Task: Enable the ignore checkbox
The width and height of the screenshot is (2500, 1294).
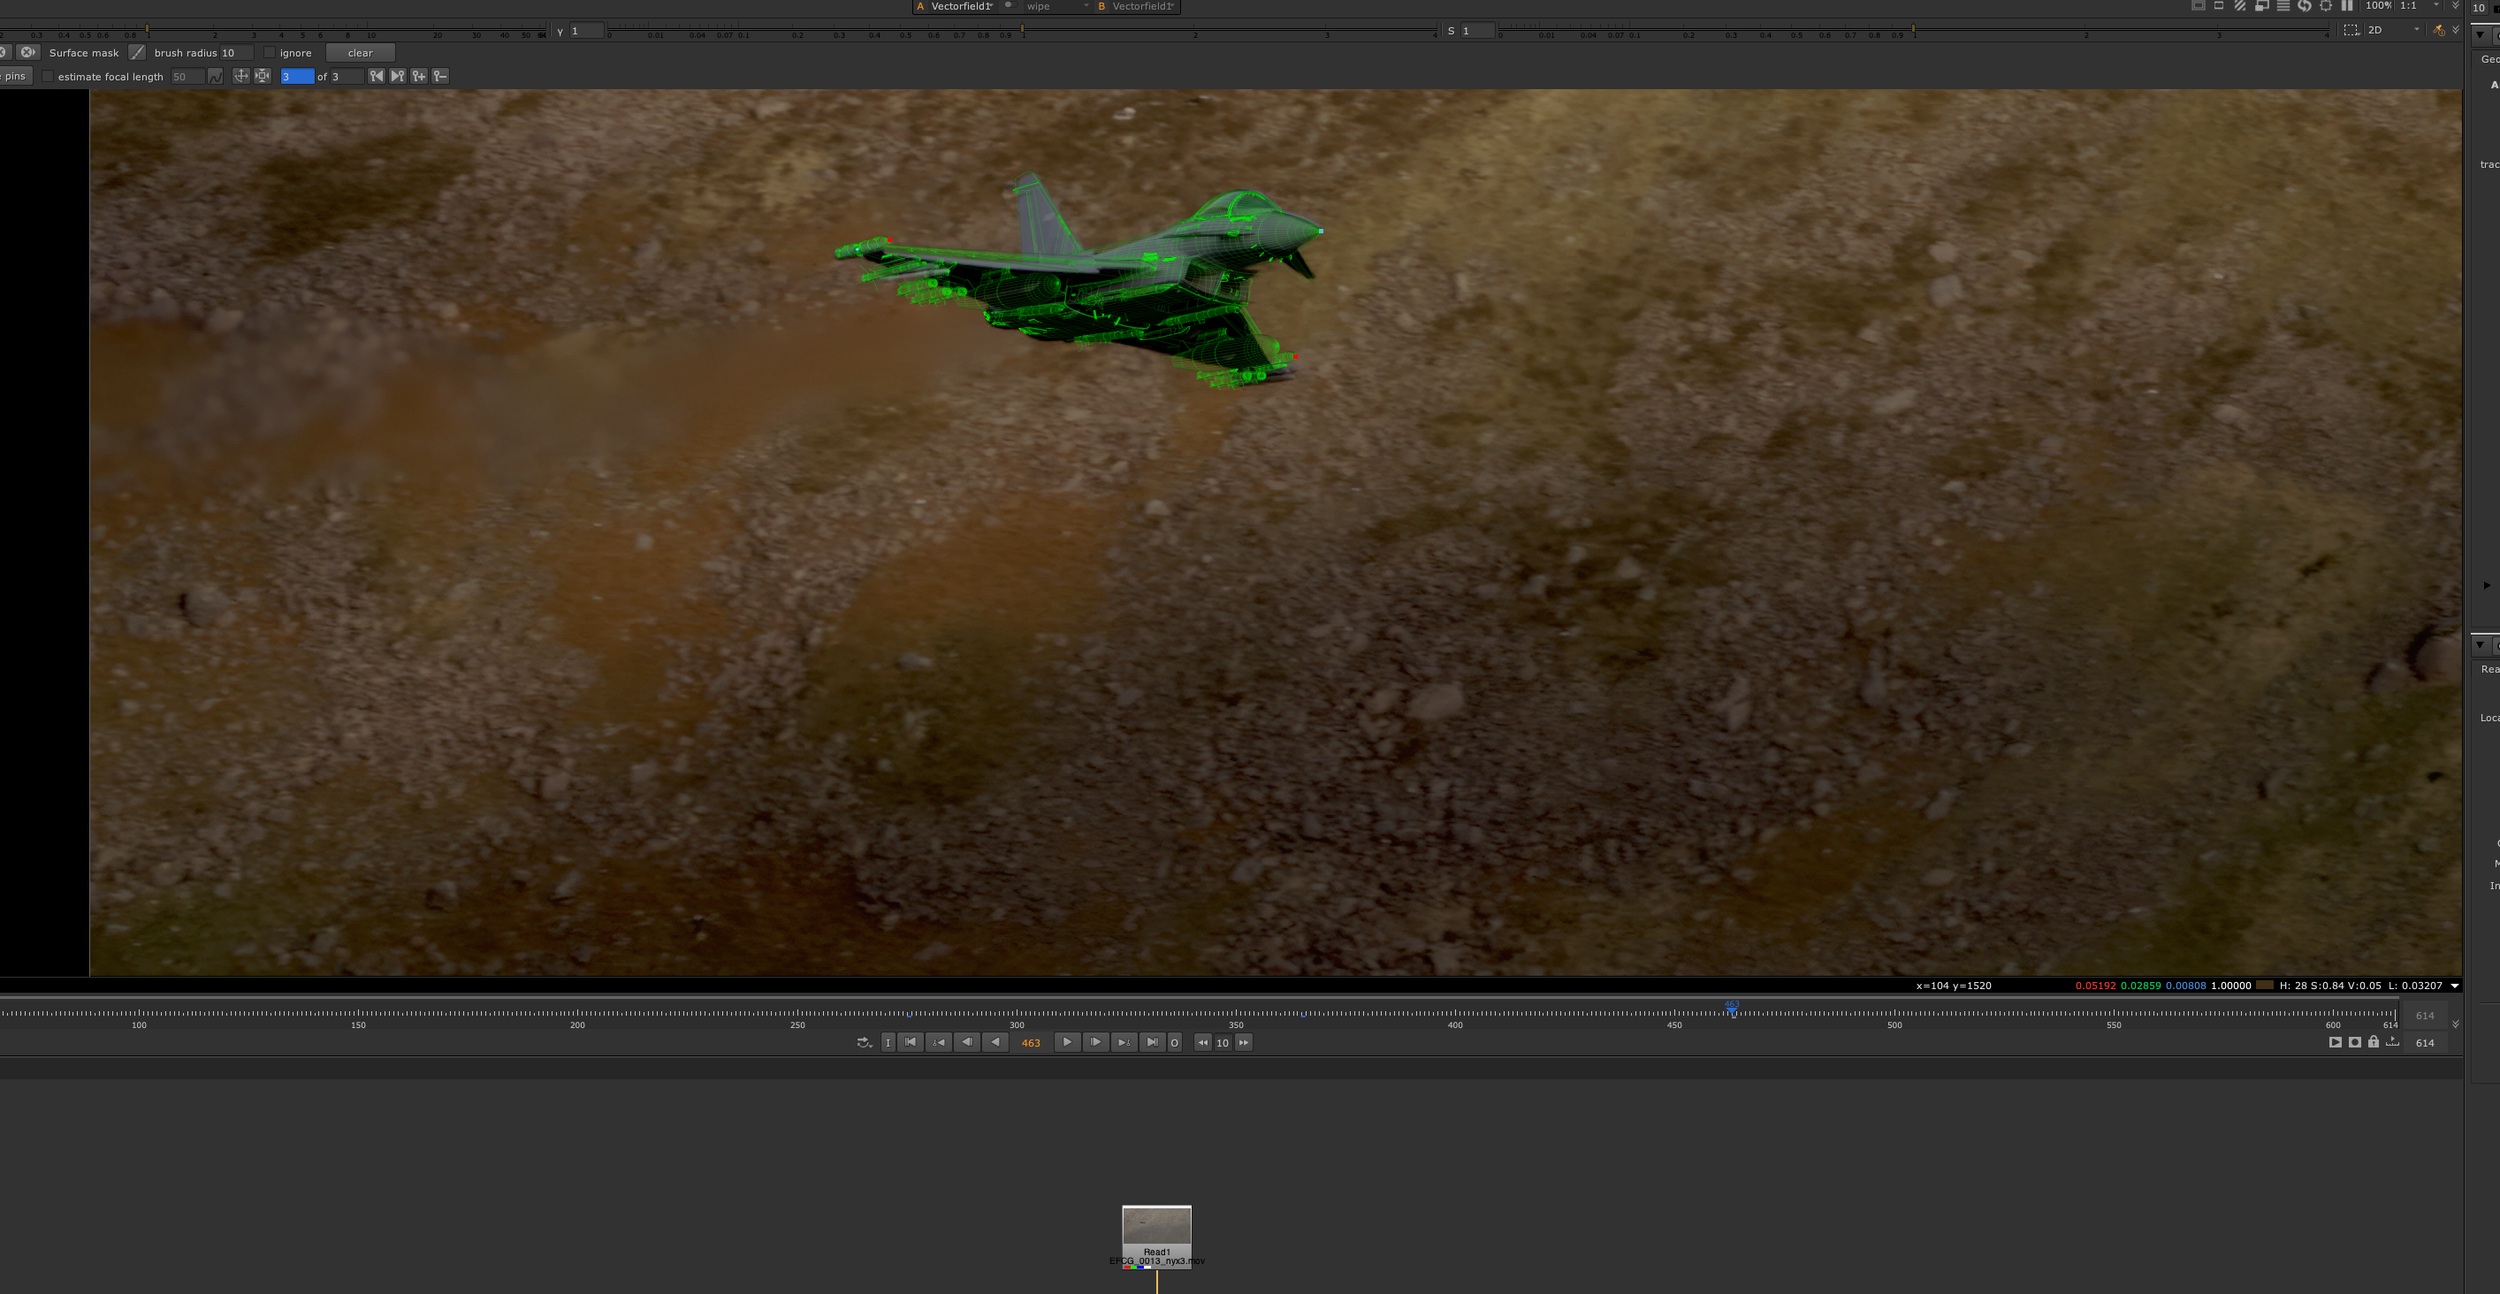Action: [270, 53]
